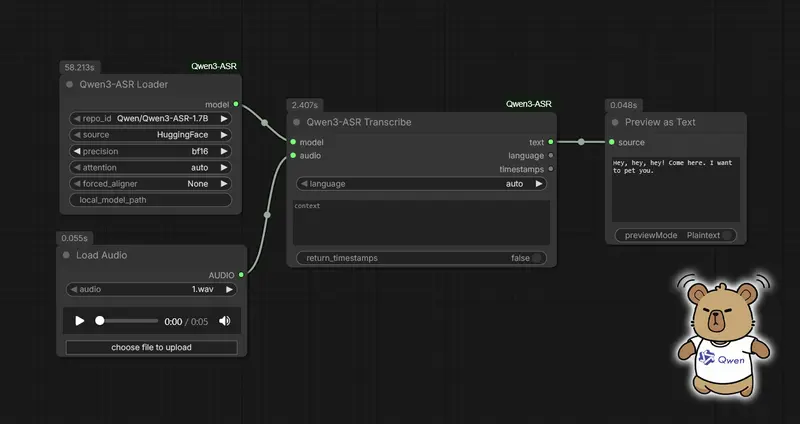This screenshot has width=800, height=424.
Task: Click the local_model_path field
Action: (150, 200)
